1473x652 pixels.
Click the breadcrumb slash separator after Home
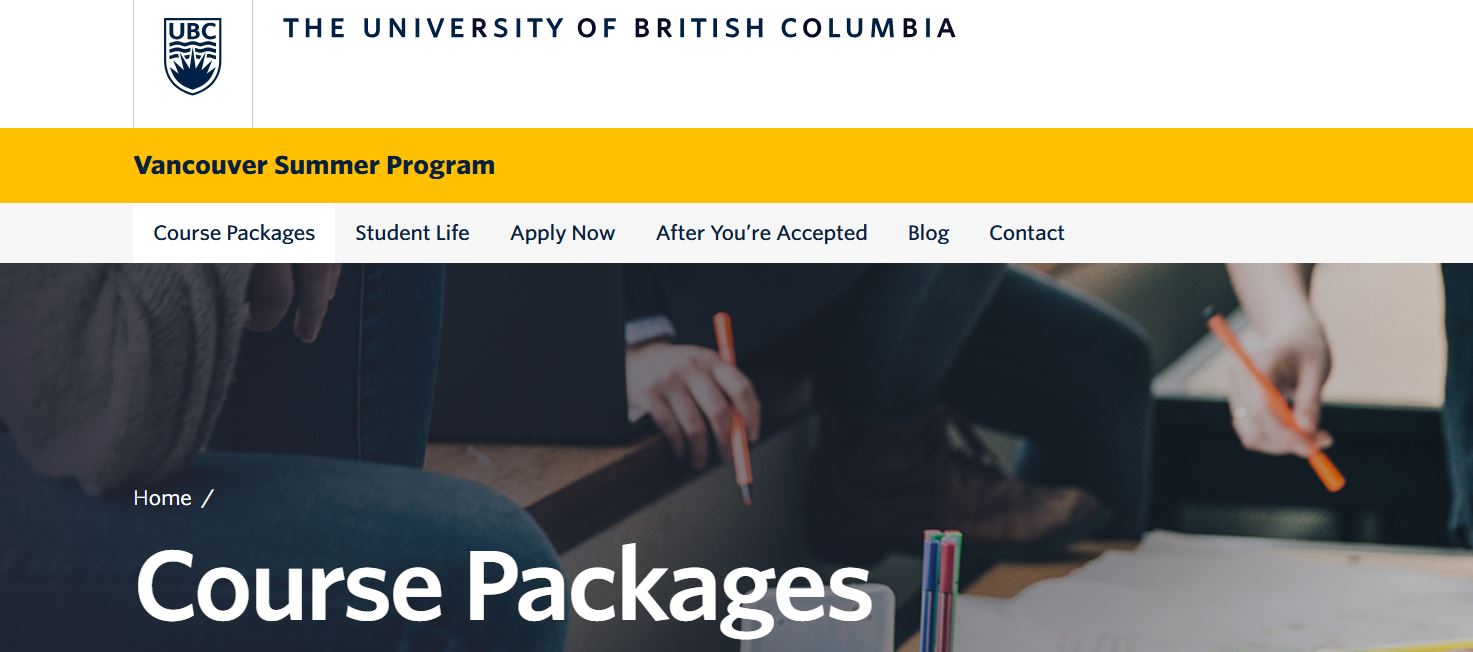(x=207, y=498)
